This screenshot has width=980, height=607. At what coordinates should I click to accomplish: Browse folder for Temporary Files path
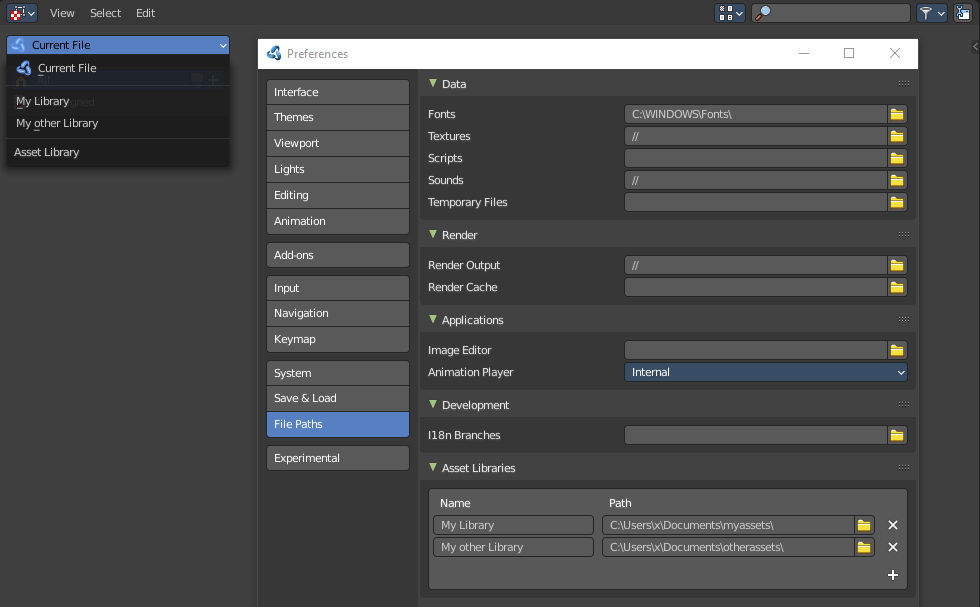coord(897,202)
